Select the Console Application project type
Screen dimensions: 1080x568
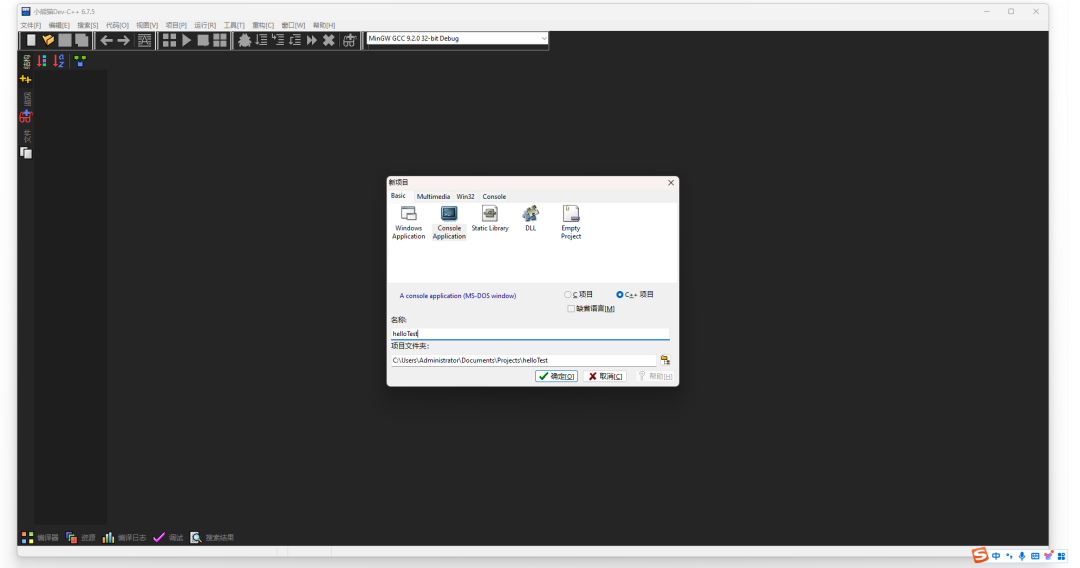[x=449, y=222]
